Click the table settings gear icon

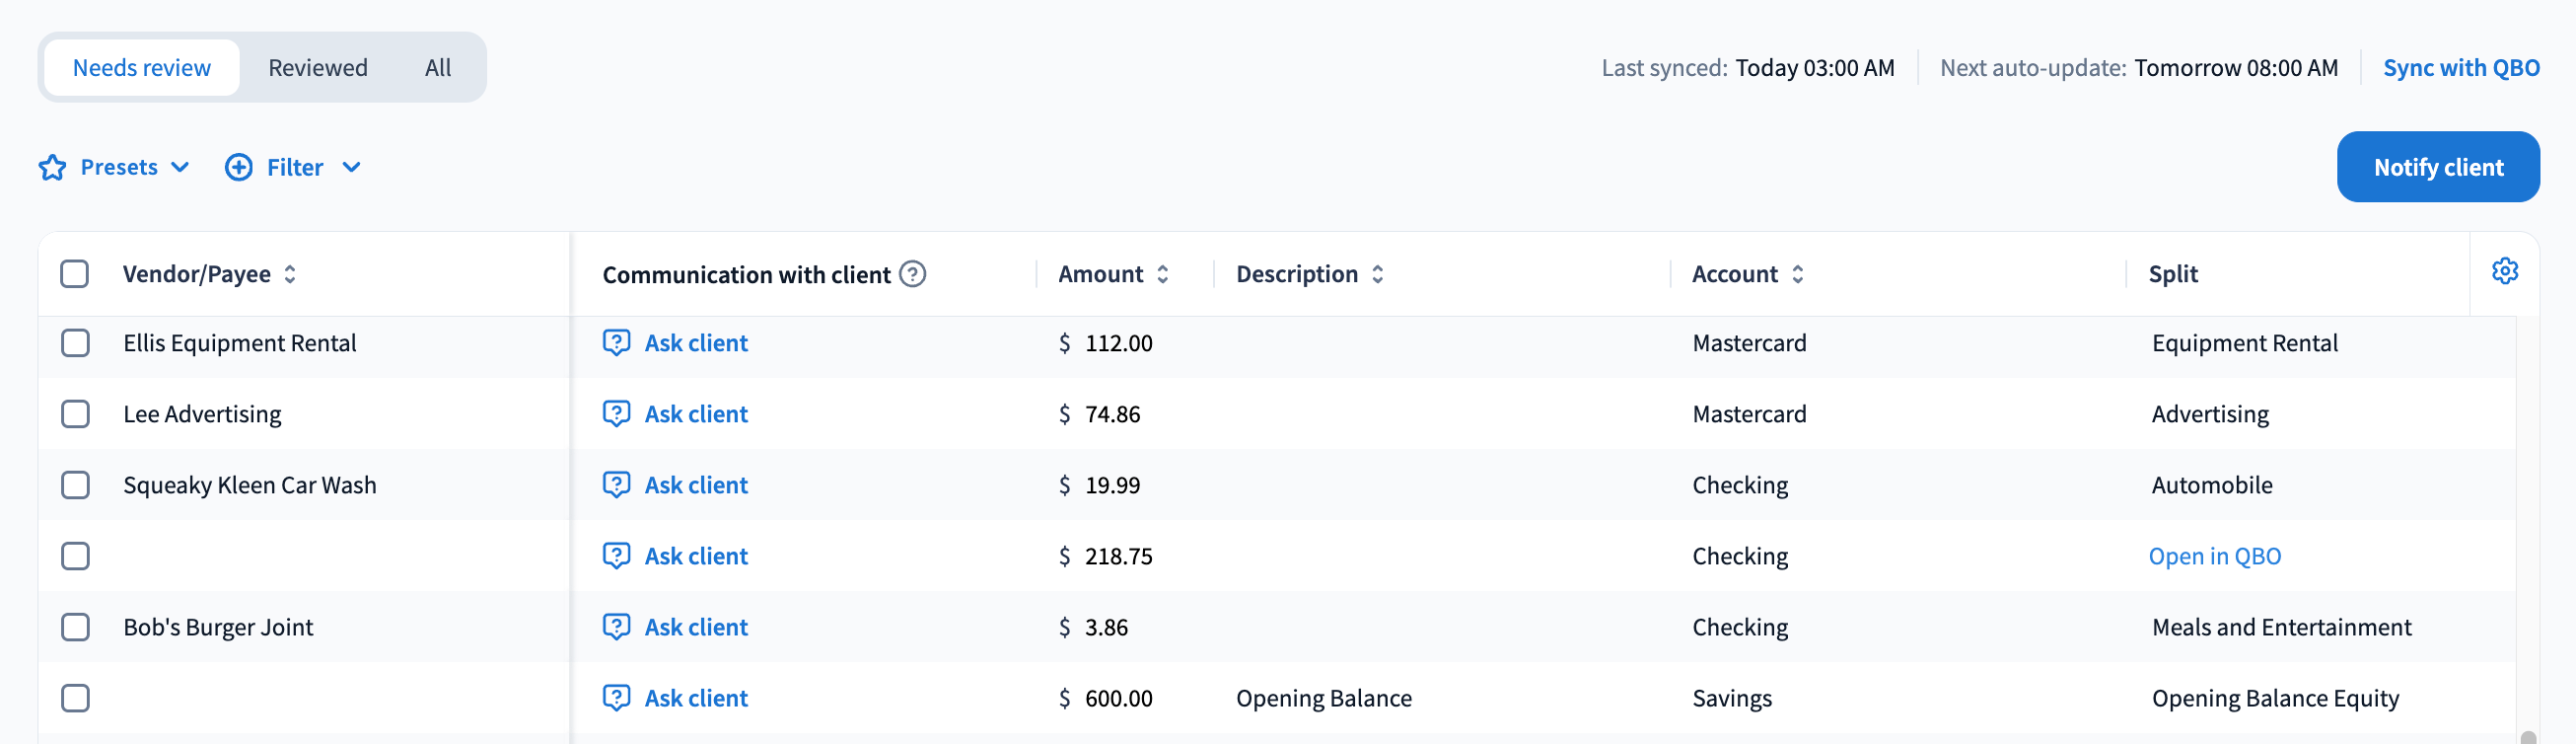coord(2504,271)
